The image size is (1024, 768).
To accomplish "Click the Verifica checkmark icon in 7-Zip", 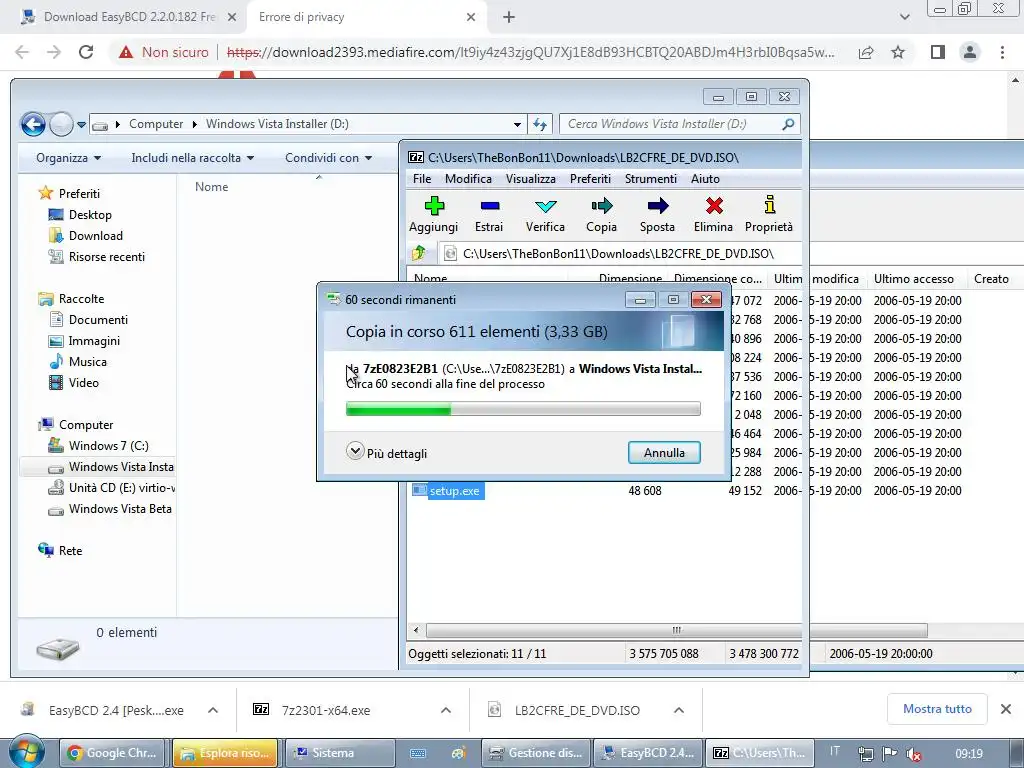I will pyautogui.click(x=545, y=206).
